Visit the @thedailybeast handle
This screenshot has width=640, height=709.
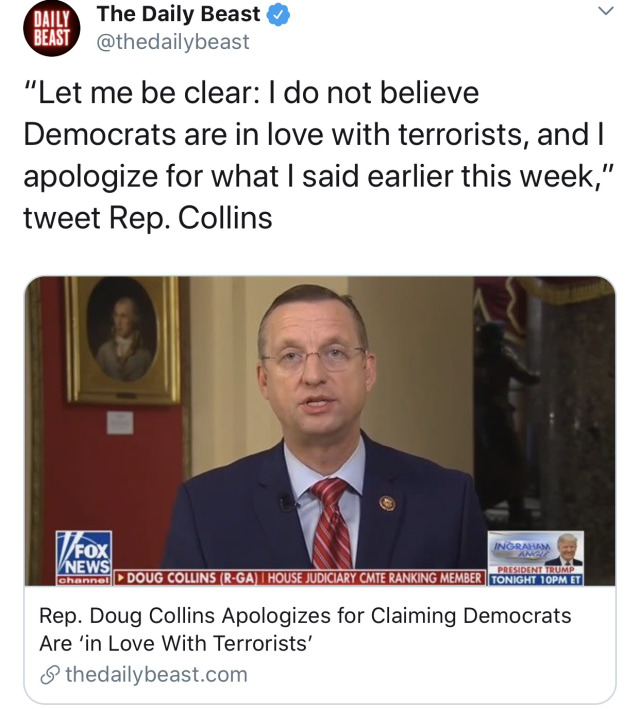[x=173, y=42]
